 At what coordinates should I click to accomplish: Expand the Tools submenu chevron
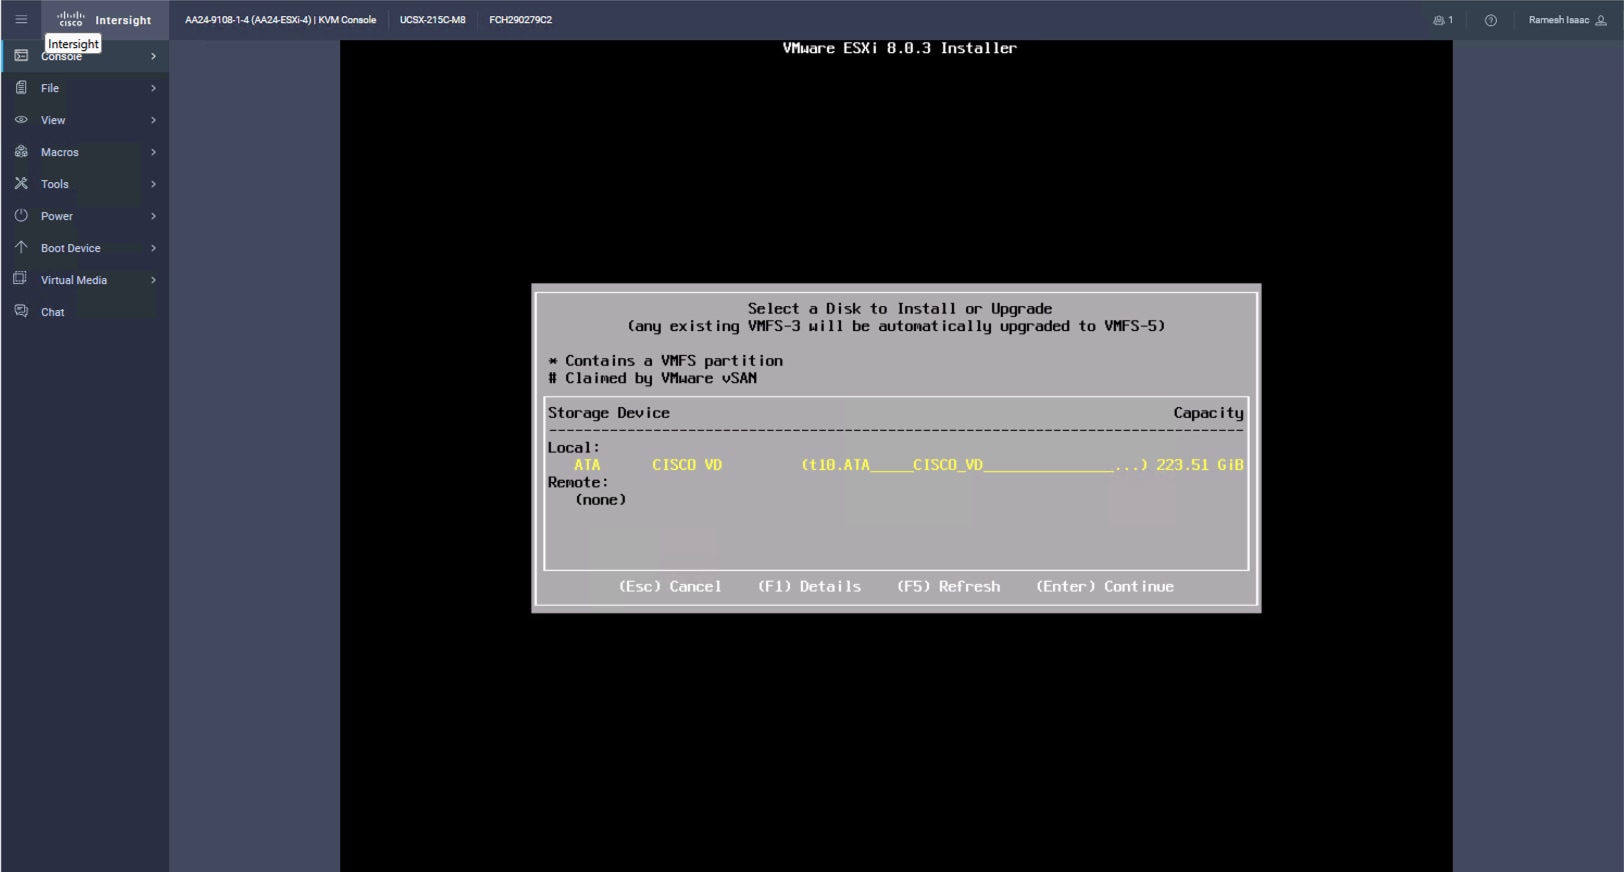153,184
